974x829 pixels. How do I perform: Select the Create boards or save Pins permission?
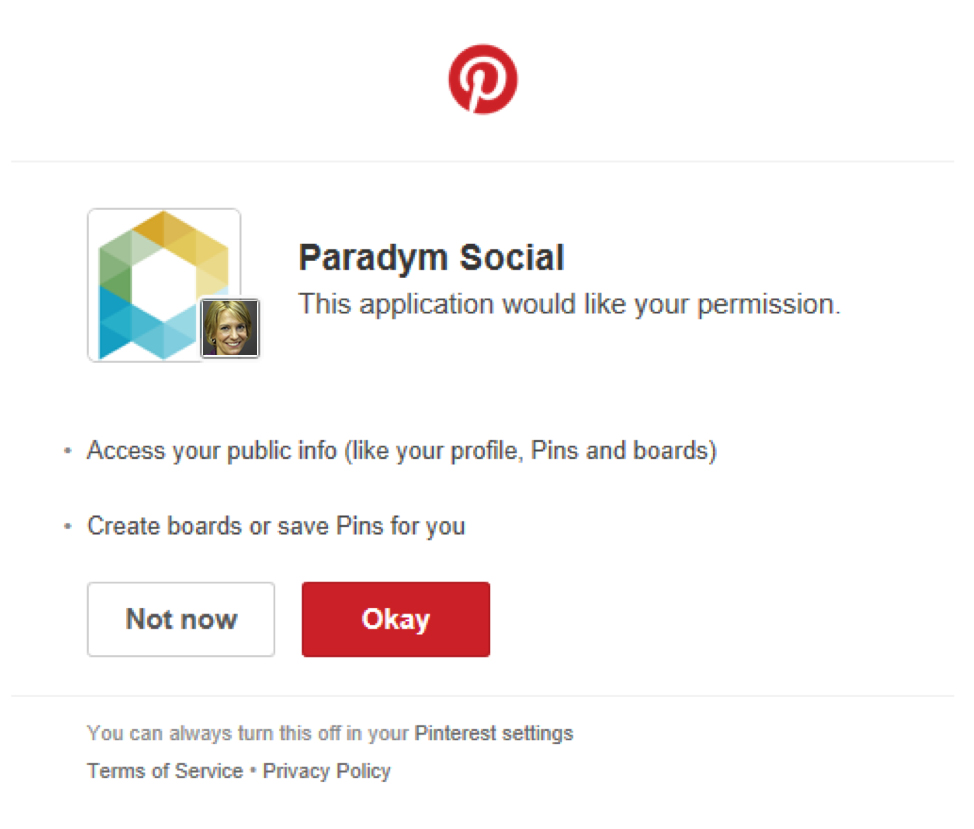[276, 526]
